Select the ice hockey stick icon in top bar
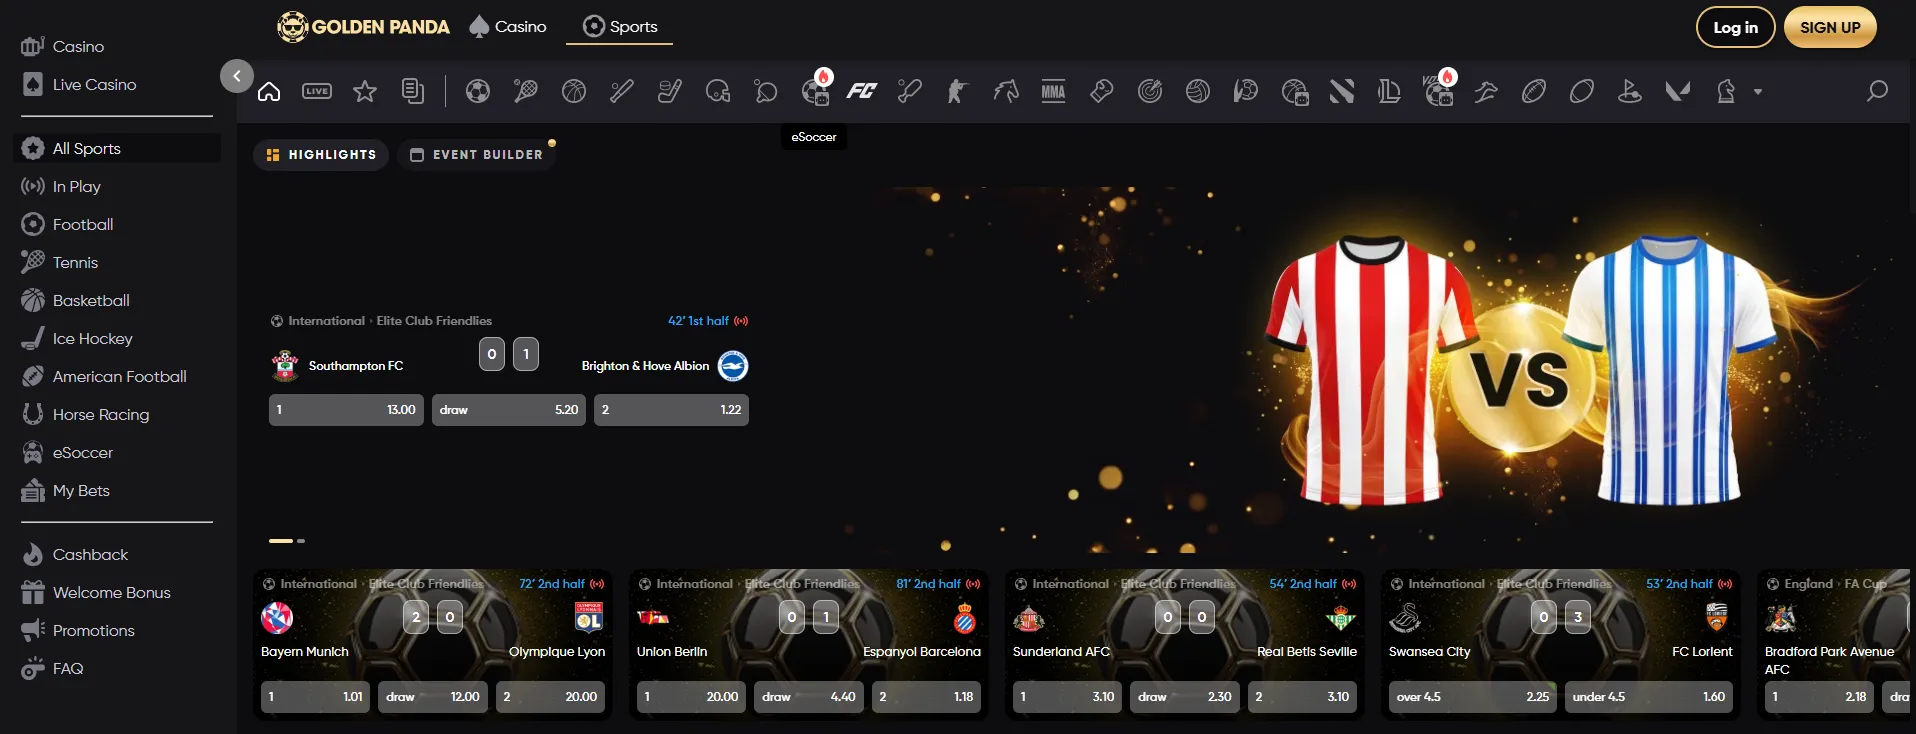 670,92
